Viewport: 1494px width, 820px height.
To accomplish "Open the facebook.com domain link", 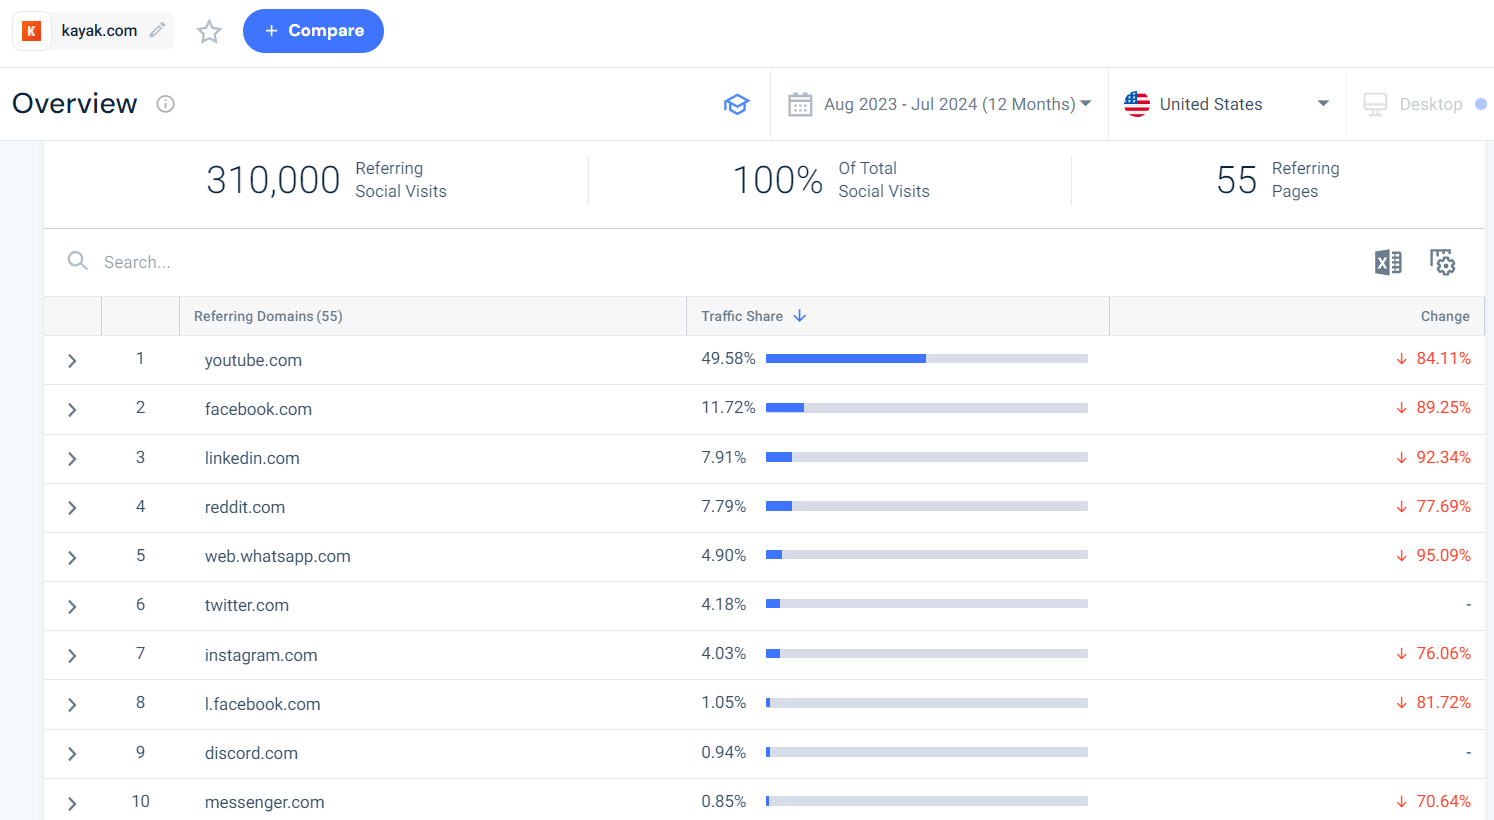I will tap(258, 409).
